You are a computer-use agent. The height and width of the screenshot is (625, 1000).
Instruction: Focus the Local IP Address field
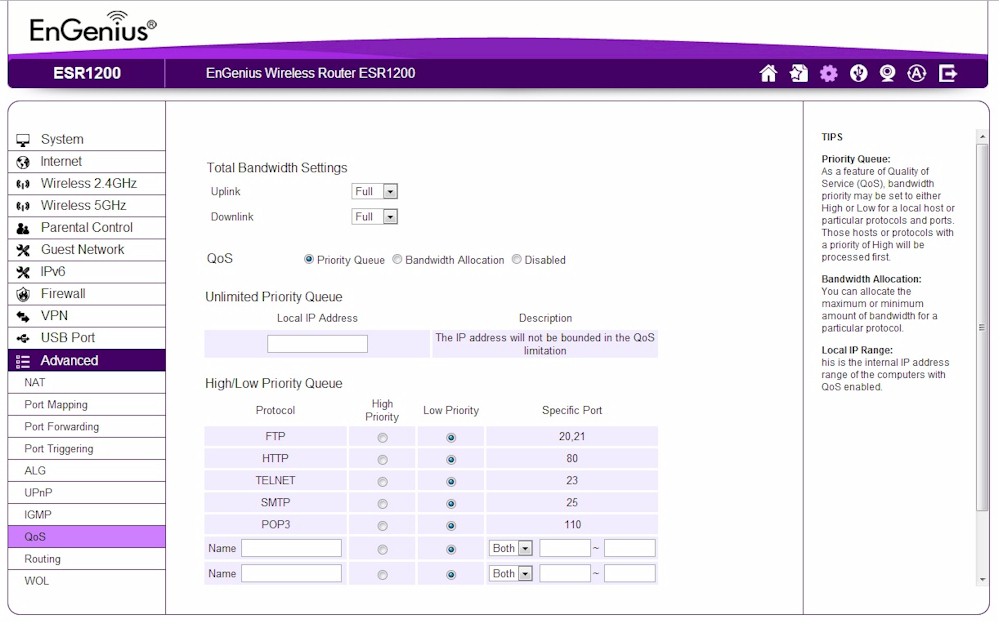click(x=317, y=344)
